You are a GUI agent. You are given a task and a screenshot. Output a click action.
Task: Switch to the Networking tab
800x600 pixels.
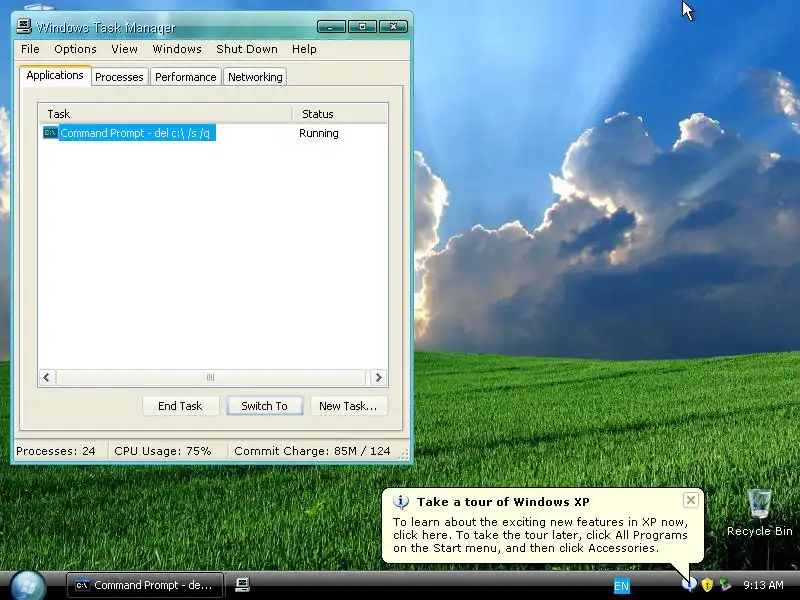[x=255, y=77]
